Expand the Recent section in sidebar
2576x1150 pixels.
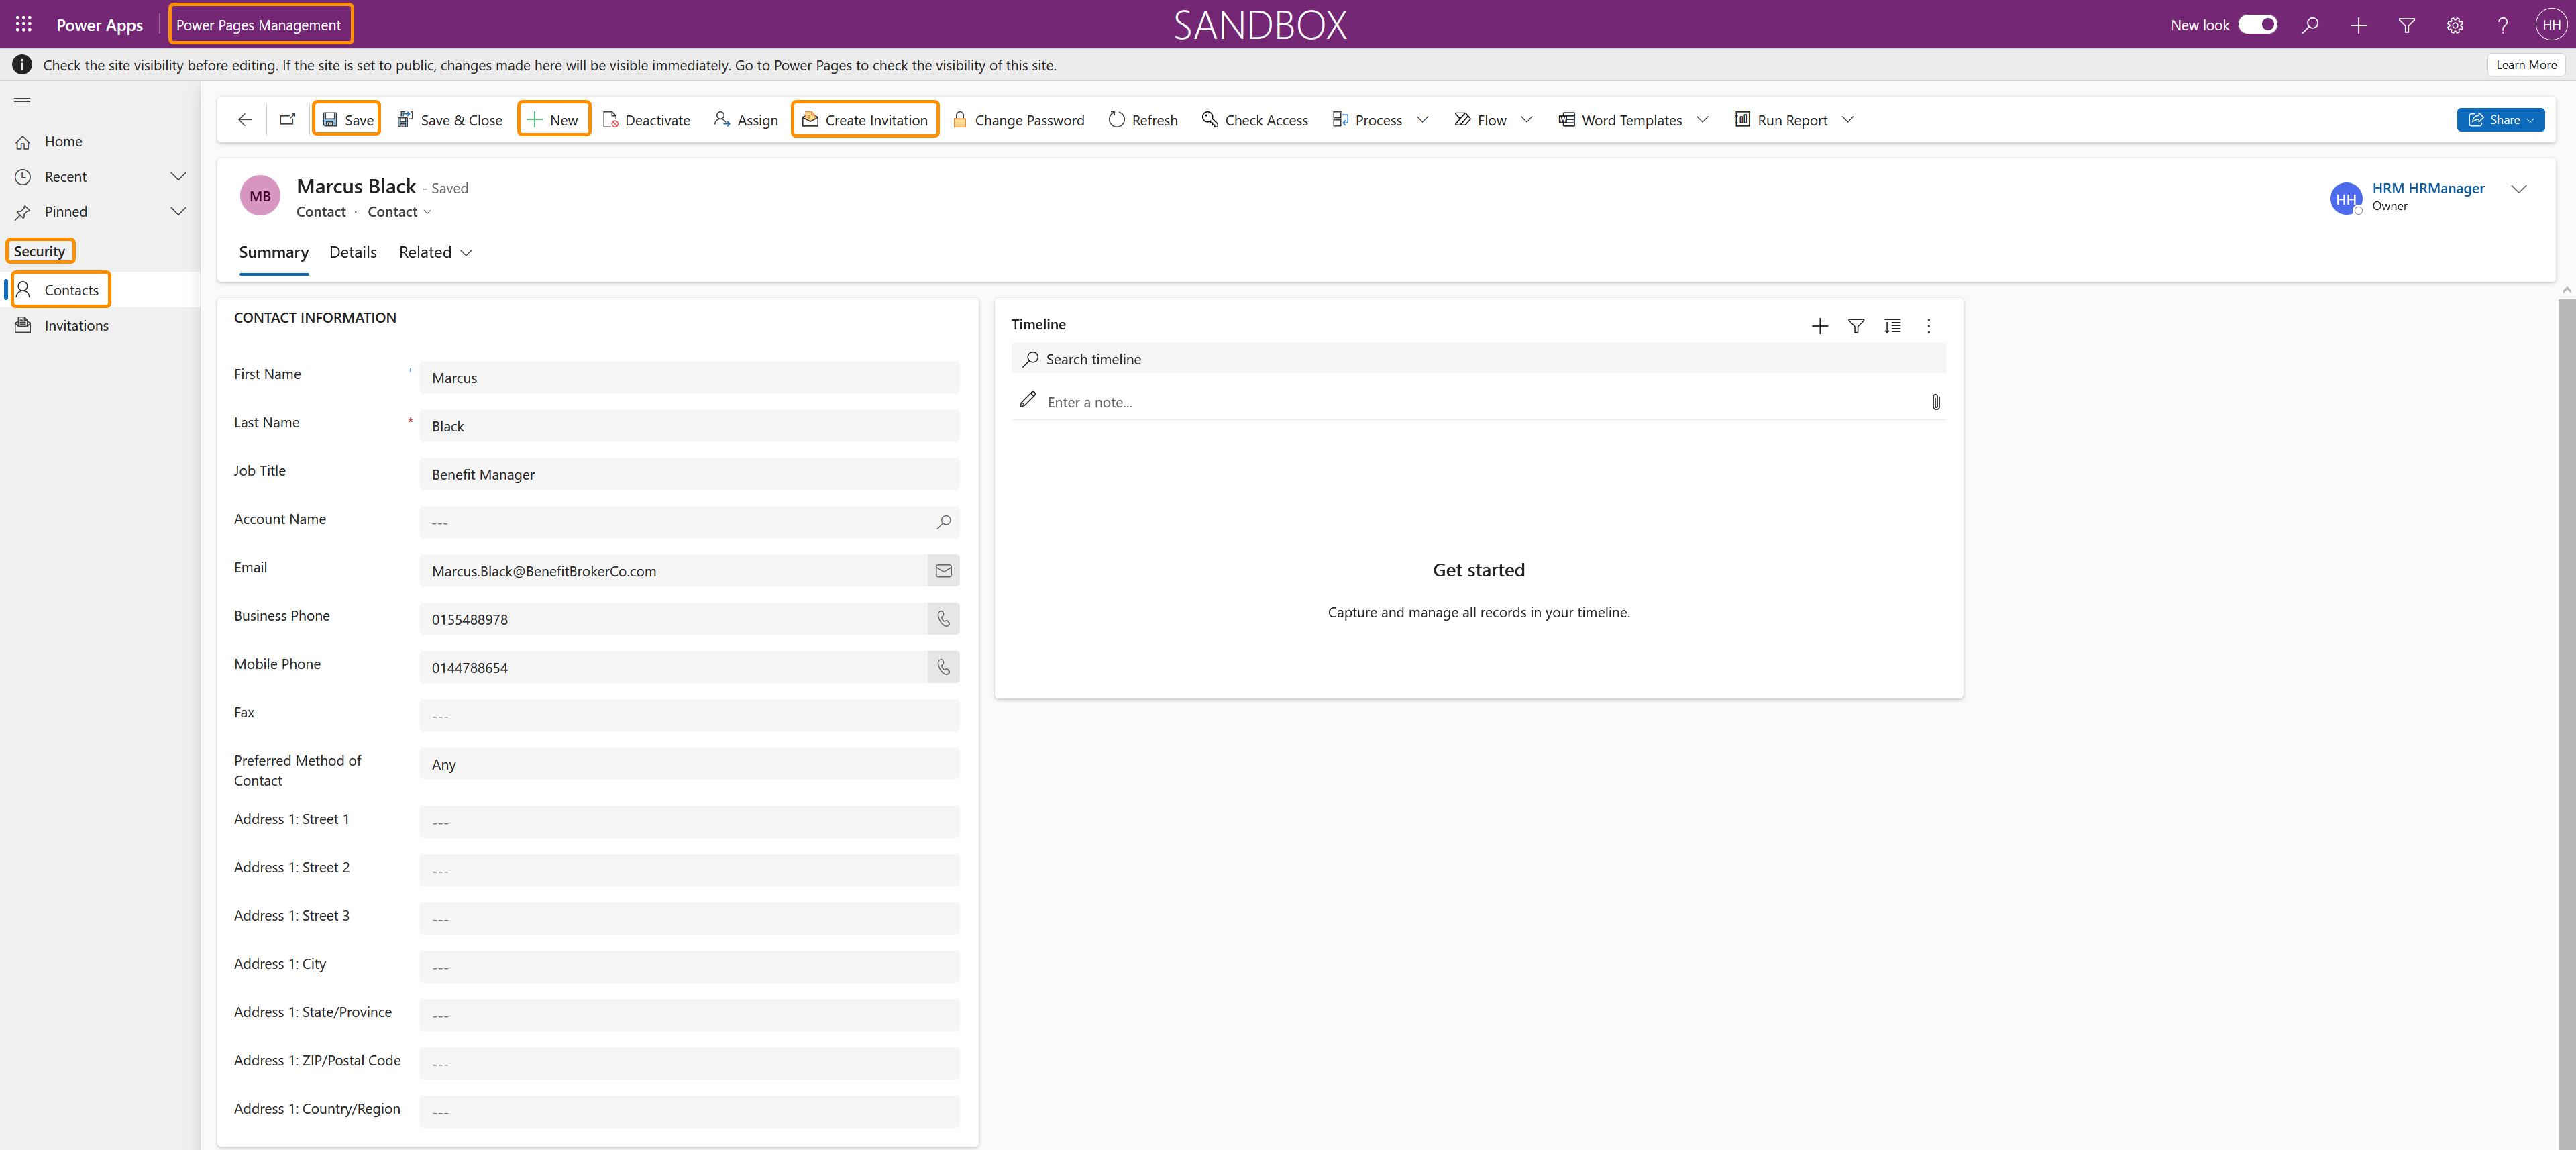coord(178,177)
